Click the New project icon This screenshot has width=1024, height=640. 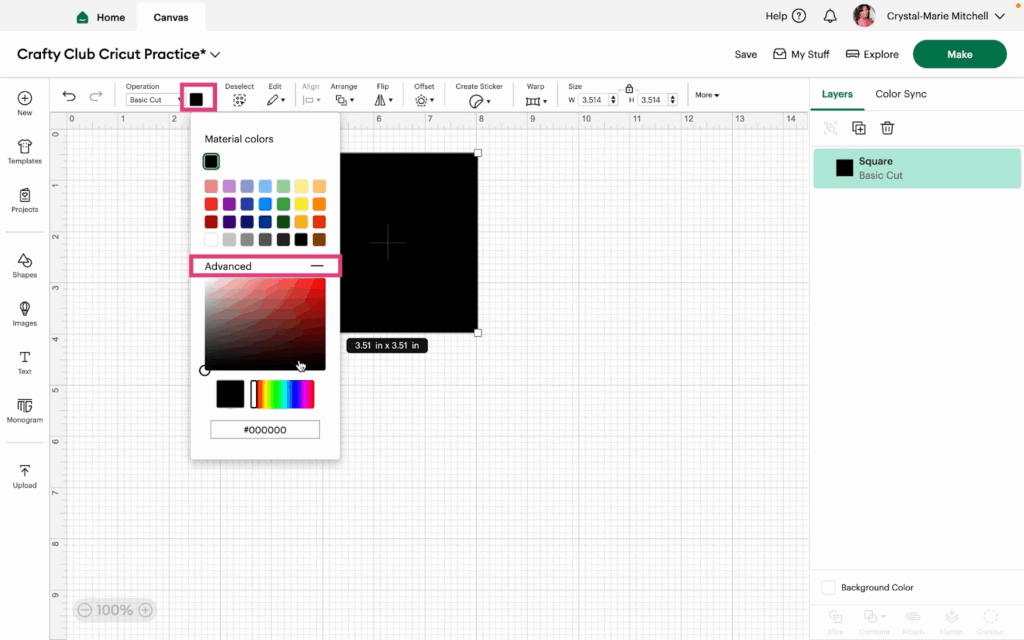click(x=25, y=99)
